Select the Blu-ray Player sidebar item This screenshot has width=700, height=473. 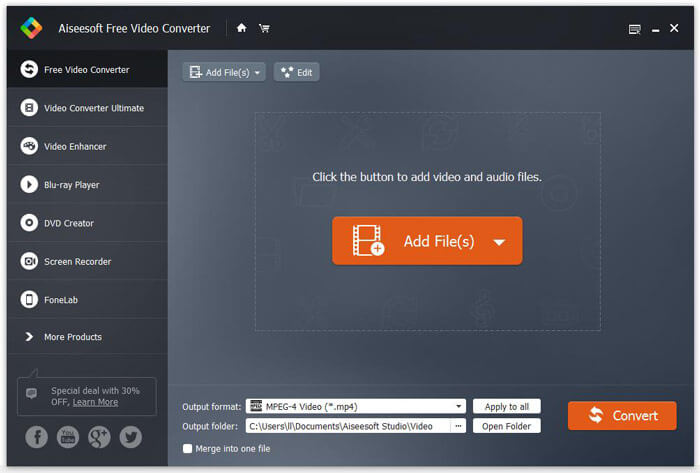71,185
